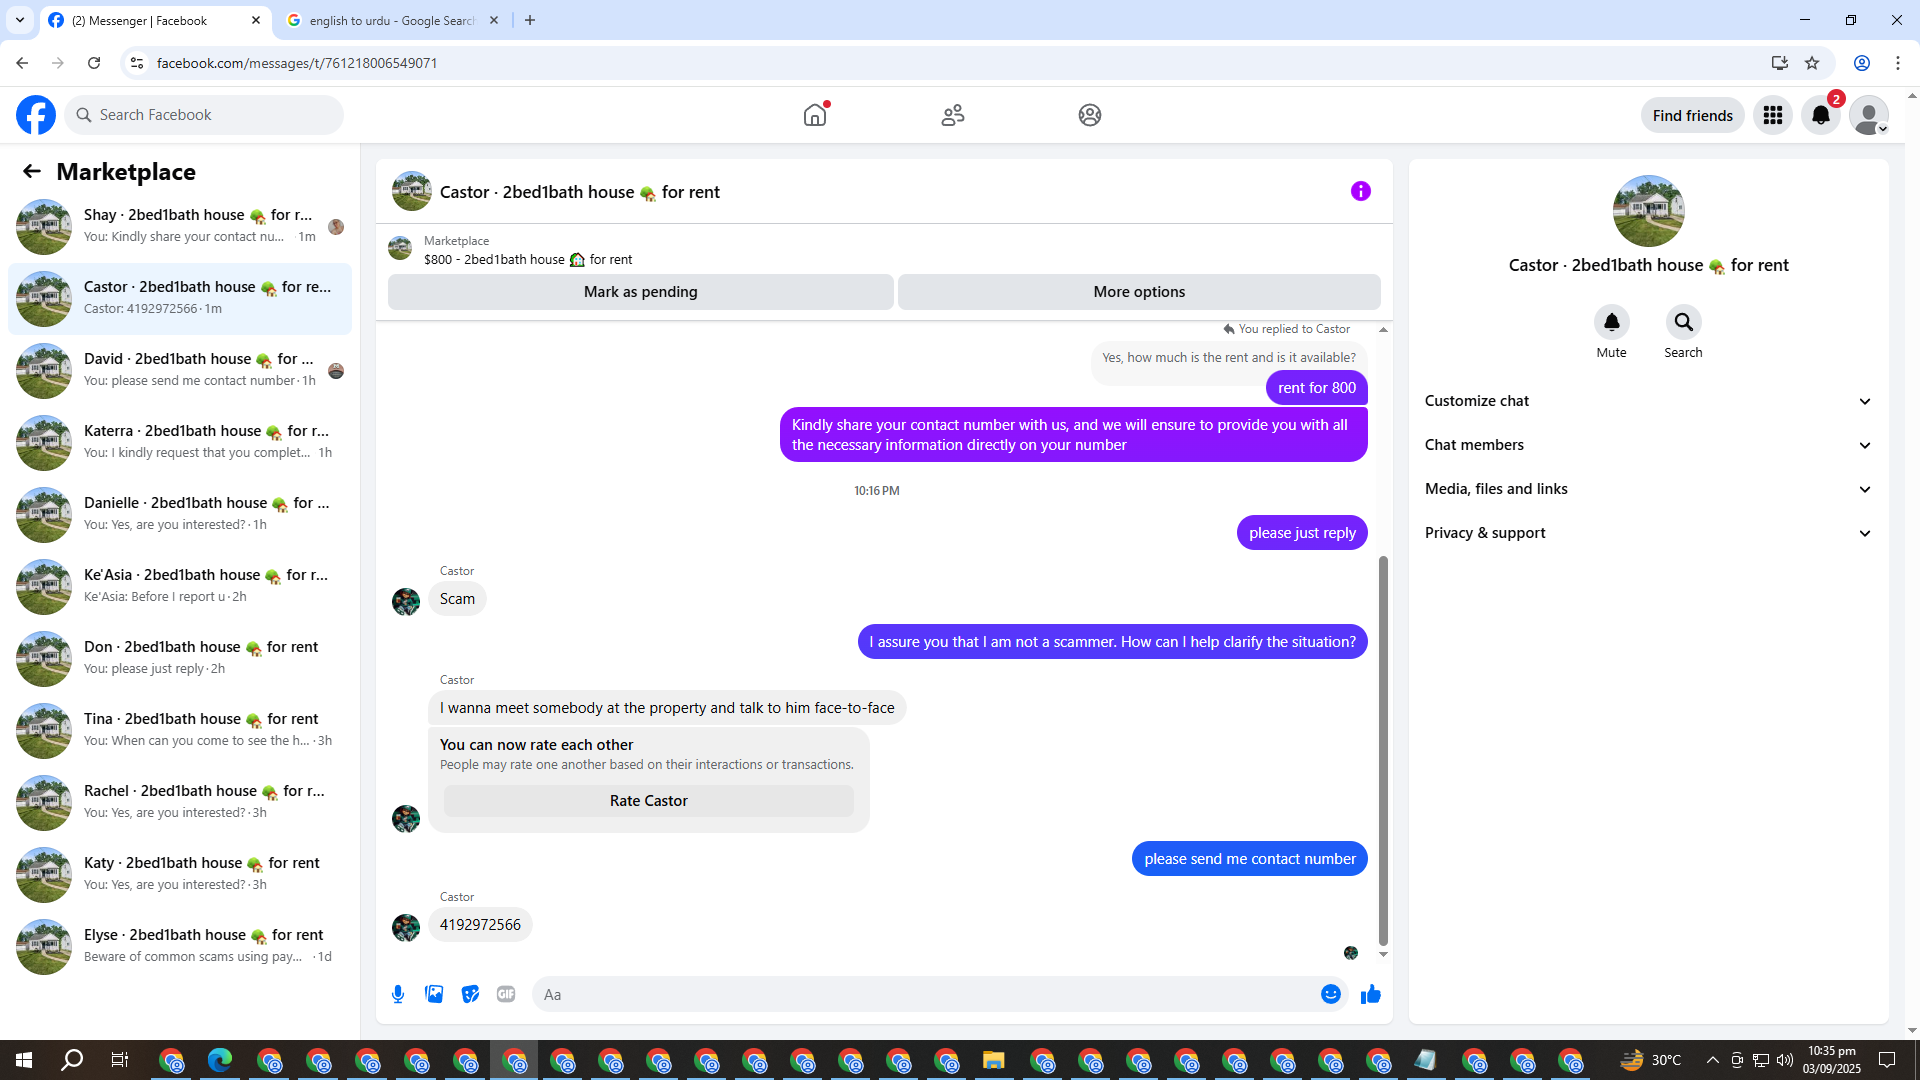The width and height of the screenshot is (1920, 1080).
Task: Search in conversation using the magnifier icon
Action: pyautogui.click(x=1684, y=322)
